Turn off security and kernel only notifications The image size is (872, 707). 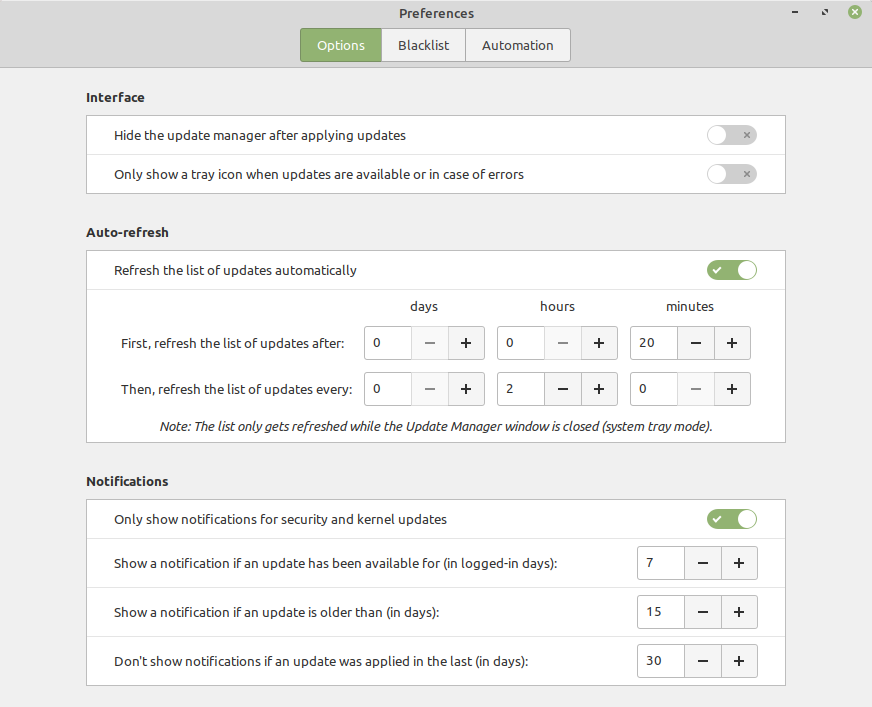pos(731,519)
